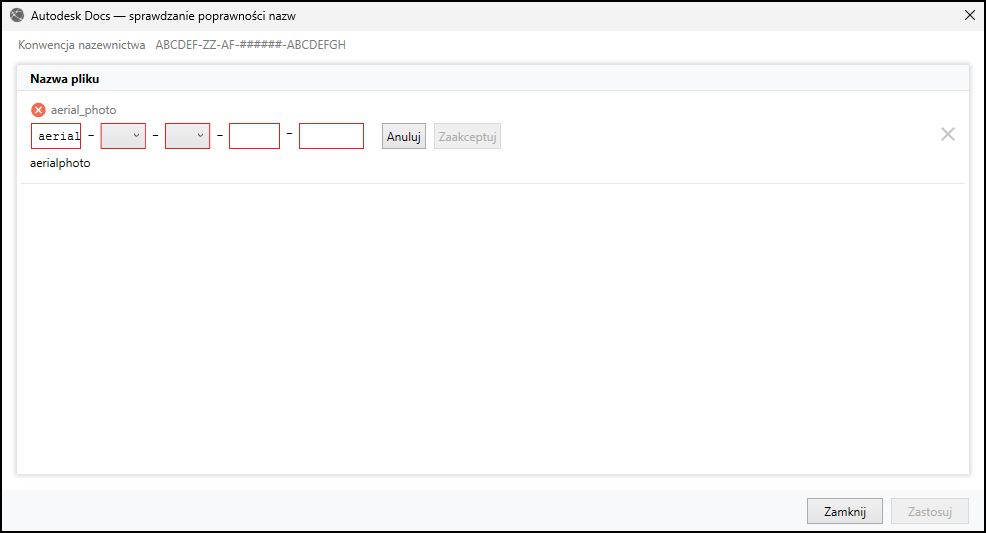Click the grayed-out Zastosuj button
Image resolution: width=986 pixels, height=533 pixels.
tap(929, 512)
